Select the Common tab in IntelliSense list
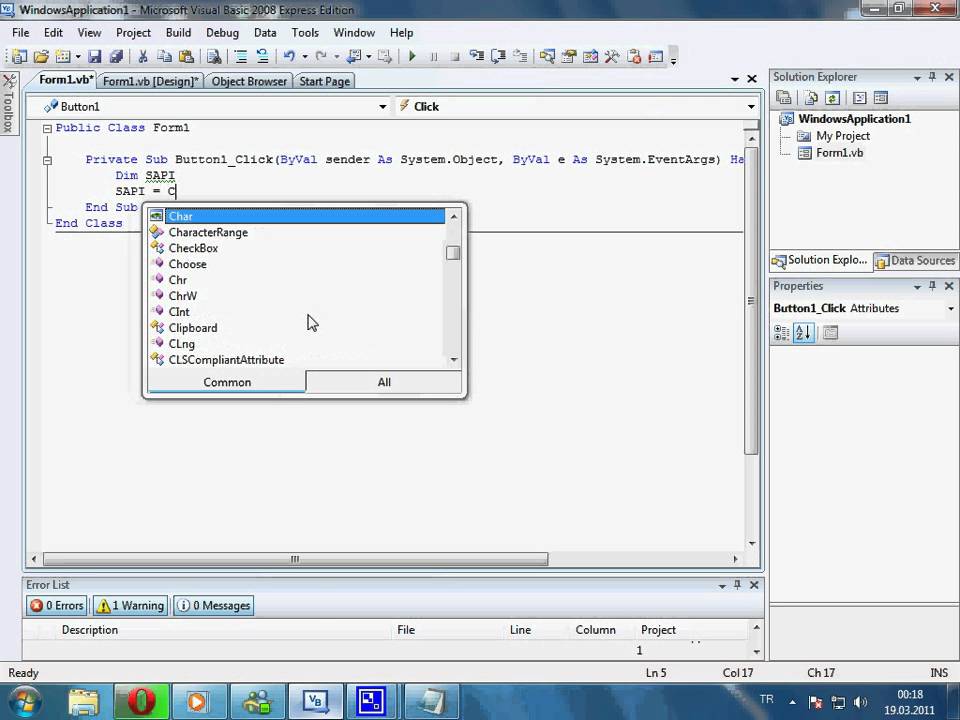 click(227, 382)
